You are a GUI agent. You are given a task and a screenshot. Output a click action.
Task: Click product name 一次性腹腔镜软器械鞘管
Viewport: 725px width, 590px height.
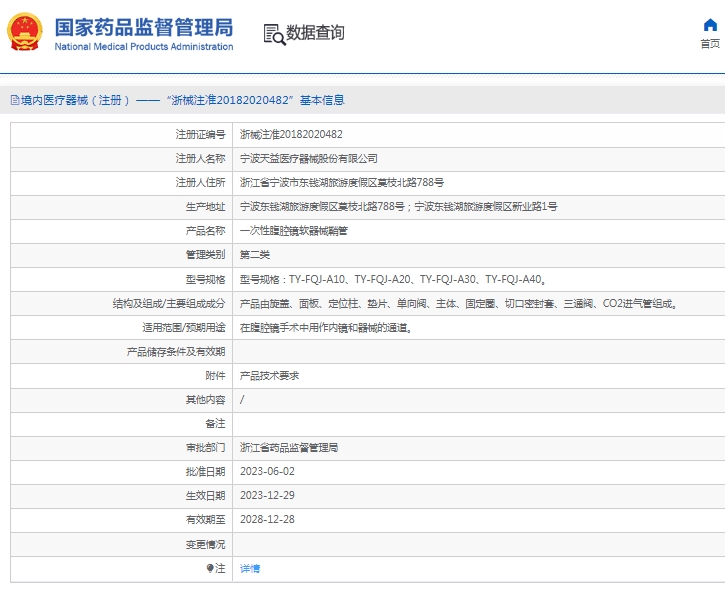pos(294,231)
